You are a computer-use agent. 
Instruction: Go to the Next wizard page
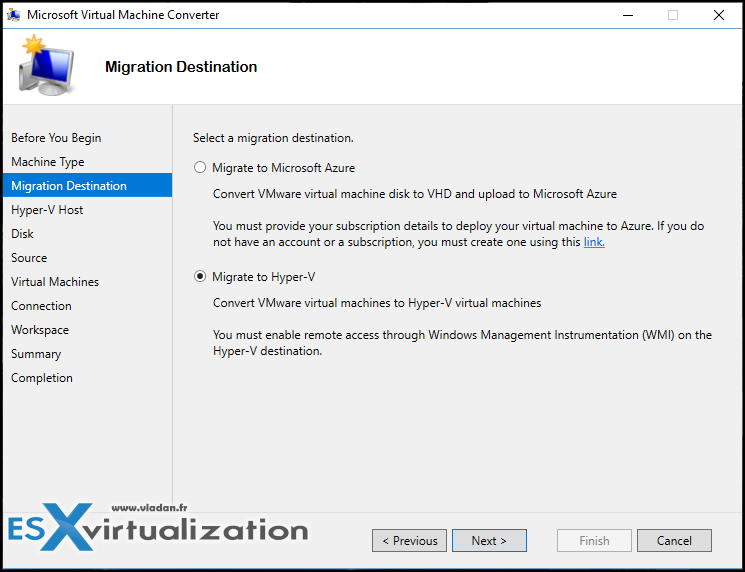(489, 541)
